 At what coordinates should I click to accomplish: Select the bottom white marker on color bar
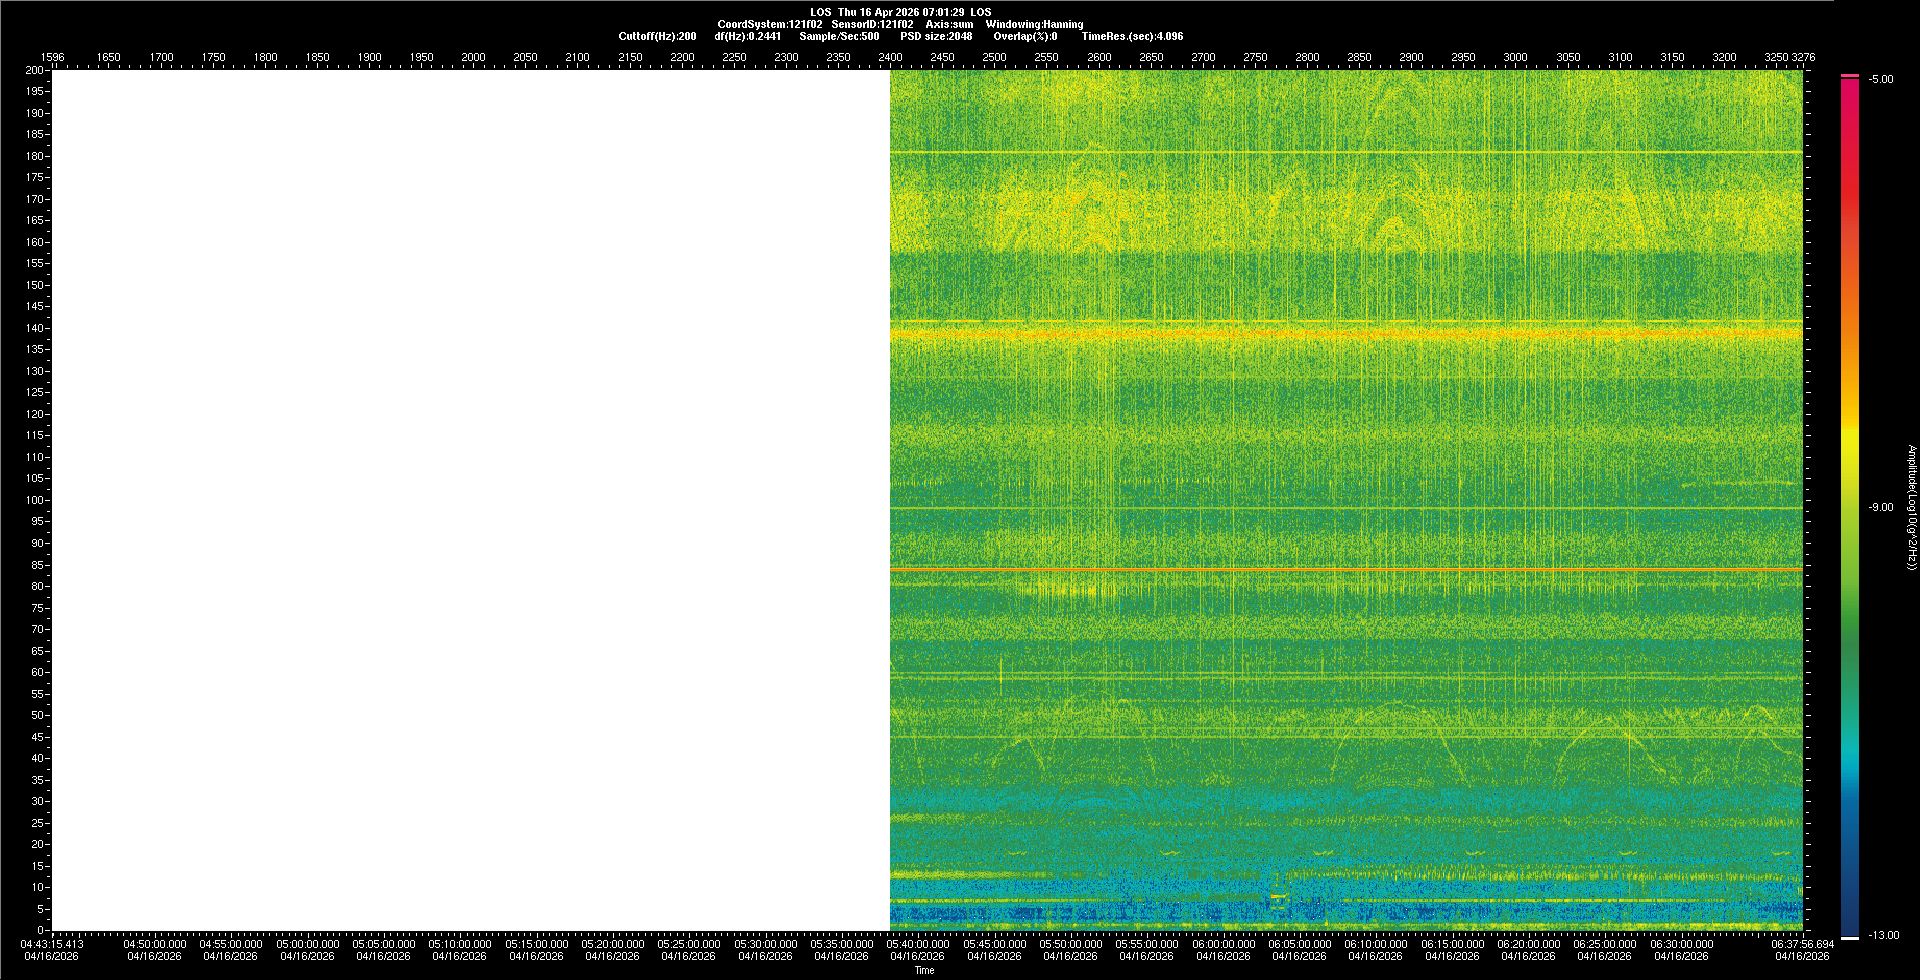click(1850, 938)
